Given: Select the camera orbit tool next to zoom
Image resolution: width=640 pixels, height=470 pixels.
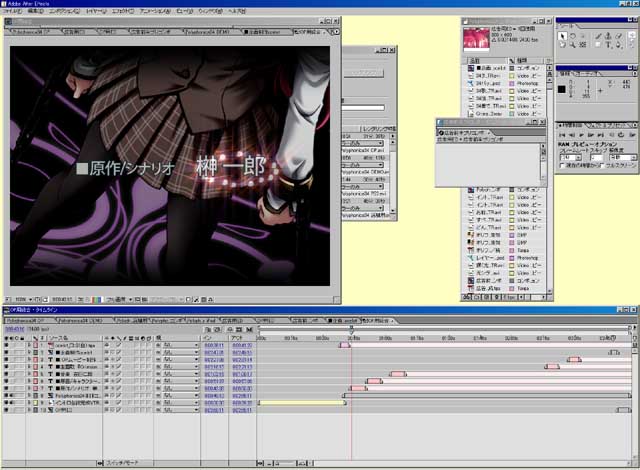Looking at the screenshot, I should point(582,44).
